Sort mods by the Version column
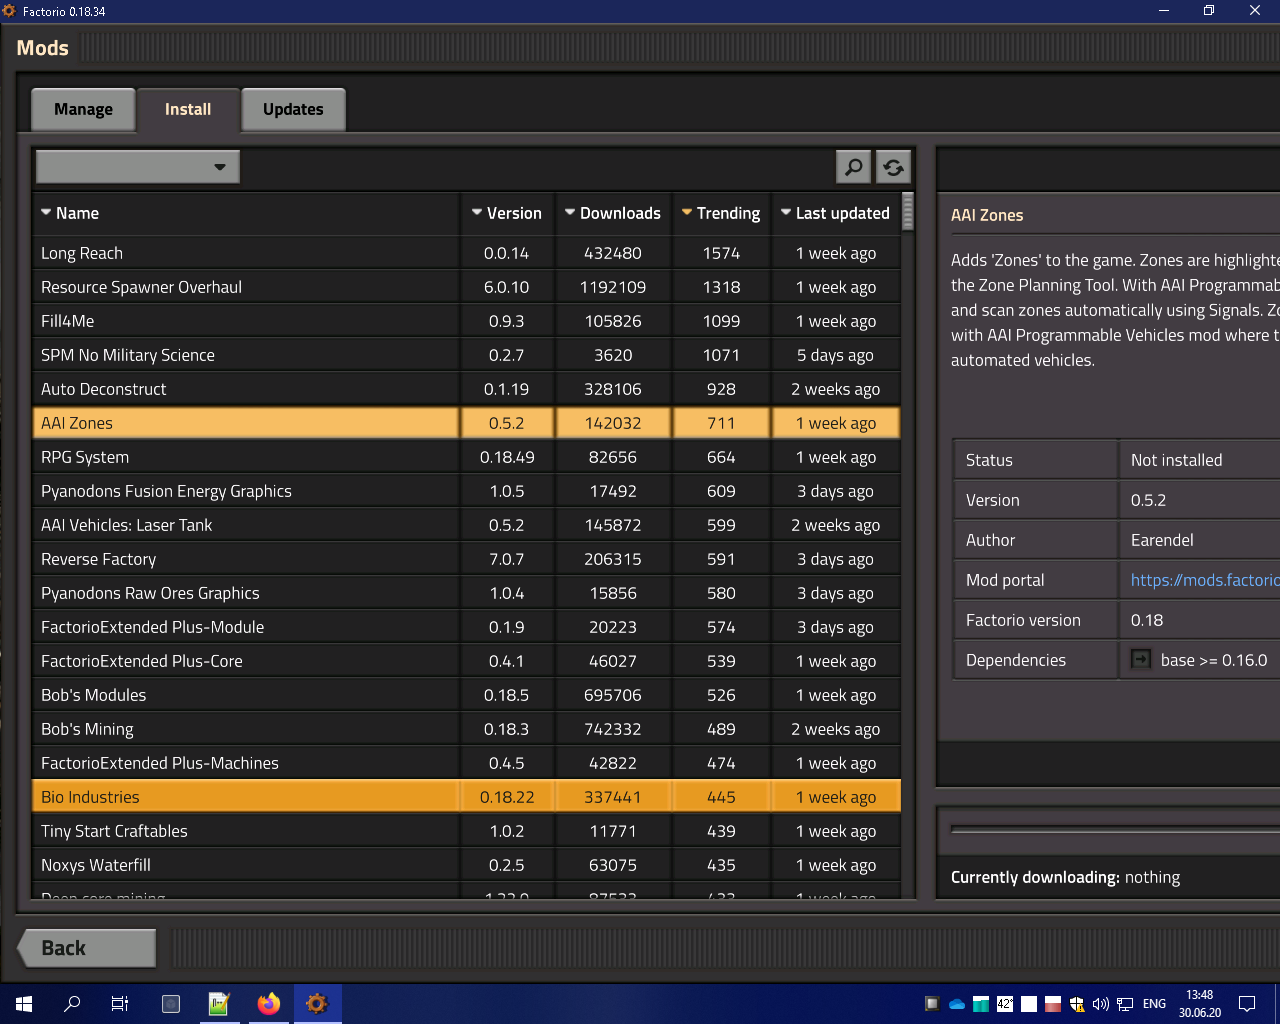The image size is (1280, 1024). [x=507, y=213]
